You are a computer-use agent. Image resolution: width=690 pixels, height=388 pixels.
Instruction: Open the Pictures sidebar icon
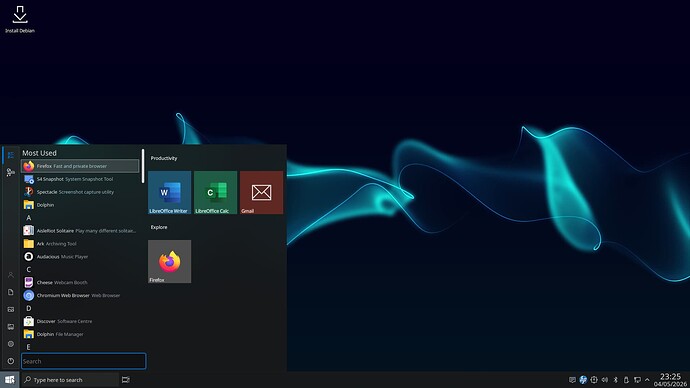coord(11,309)
